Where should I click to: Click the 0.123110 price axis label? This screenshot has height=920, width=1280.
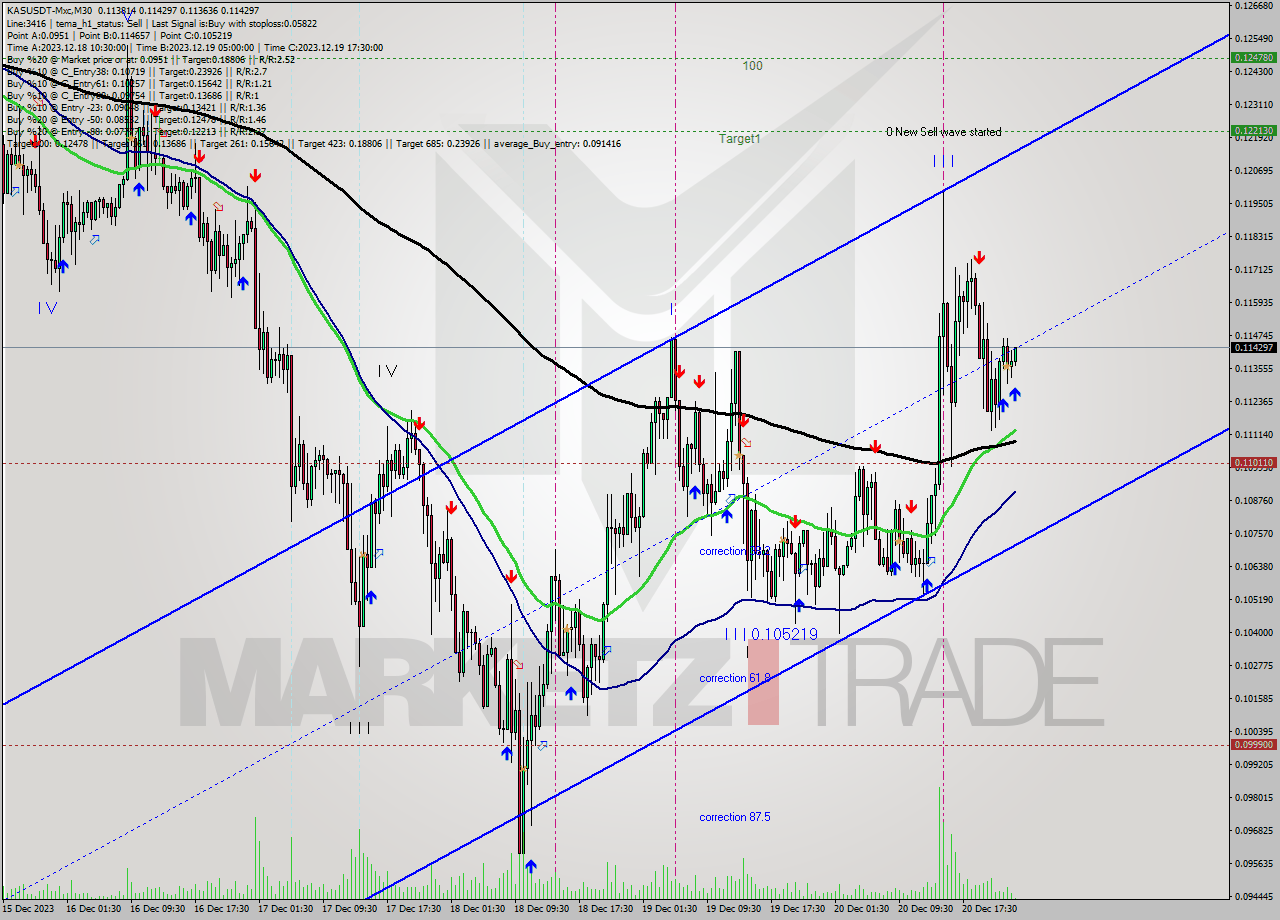tap(1254, 104)
